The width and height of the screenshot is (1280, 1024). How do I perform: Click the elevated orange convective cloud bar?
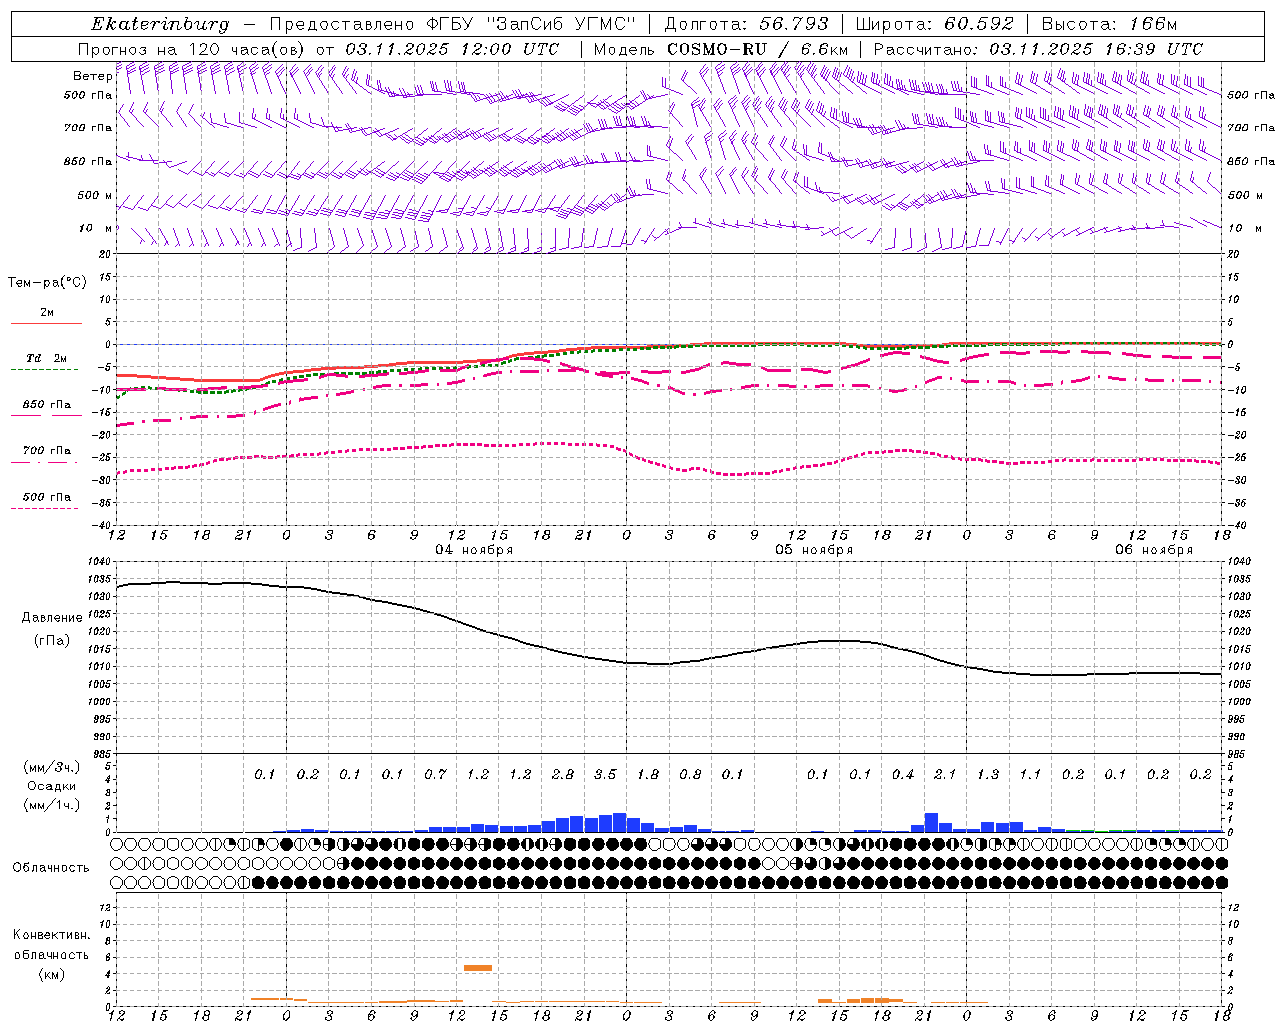click(478, 968)
